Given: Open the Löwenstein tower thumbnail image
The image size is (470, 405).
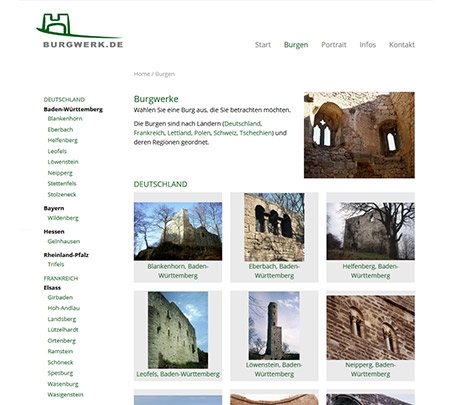Looking at the screenshot, I should pyautogui.click(x=274, y=326).
